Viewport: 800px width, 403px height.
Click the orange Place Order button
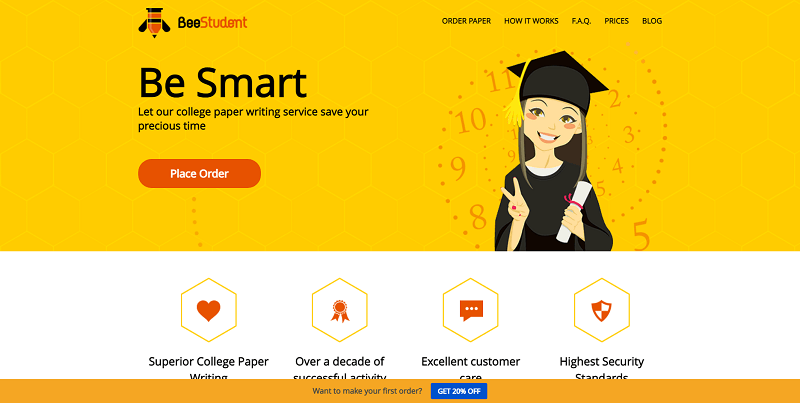pyautogui.click(x=199, y=173)
